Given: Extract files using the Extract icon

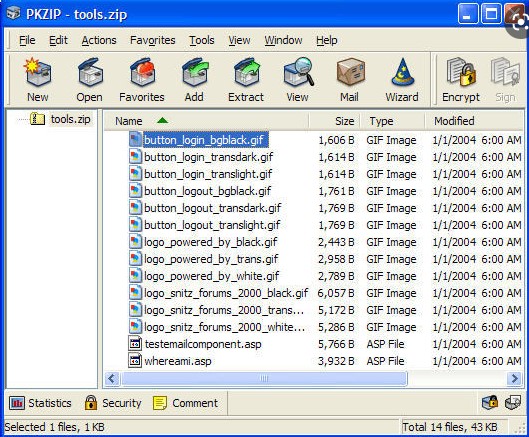Looking at the screenshot, I should (247, 72).
